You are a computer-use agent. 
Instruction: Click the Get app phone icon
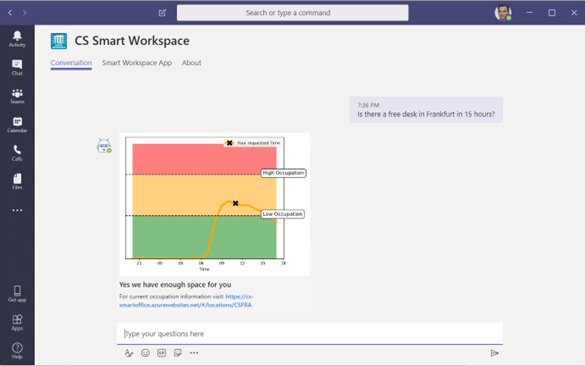pyautogui.click(x=17, y=294)
